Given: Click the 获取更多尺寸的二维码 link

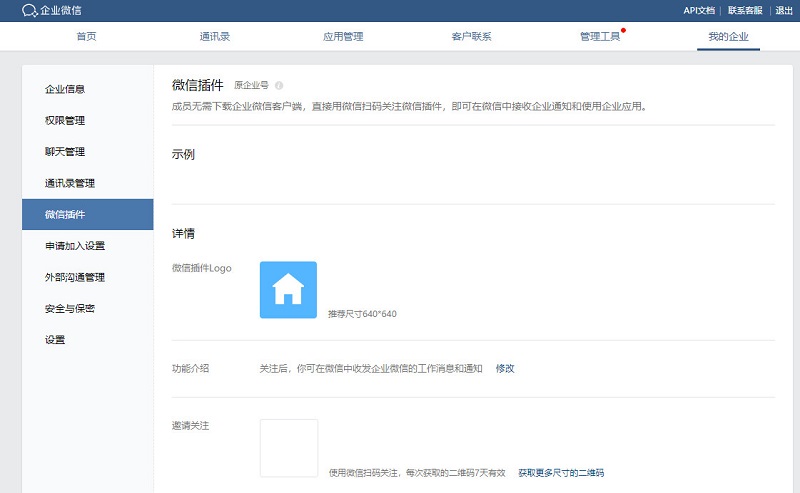Looking at the screenshot, I should (561, 473).
